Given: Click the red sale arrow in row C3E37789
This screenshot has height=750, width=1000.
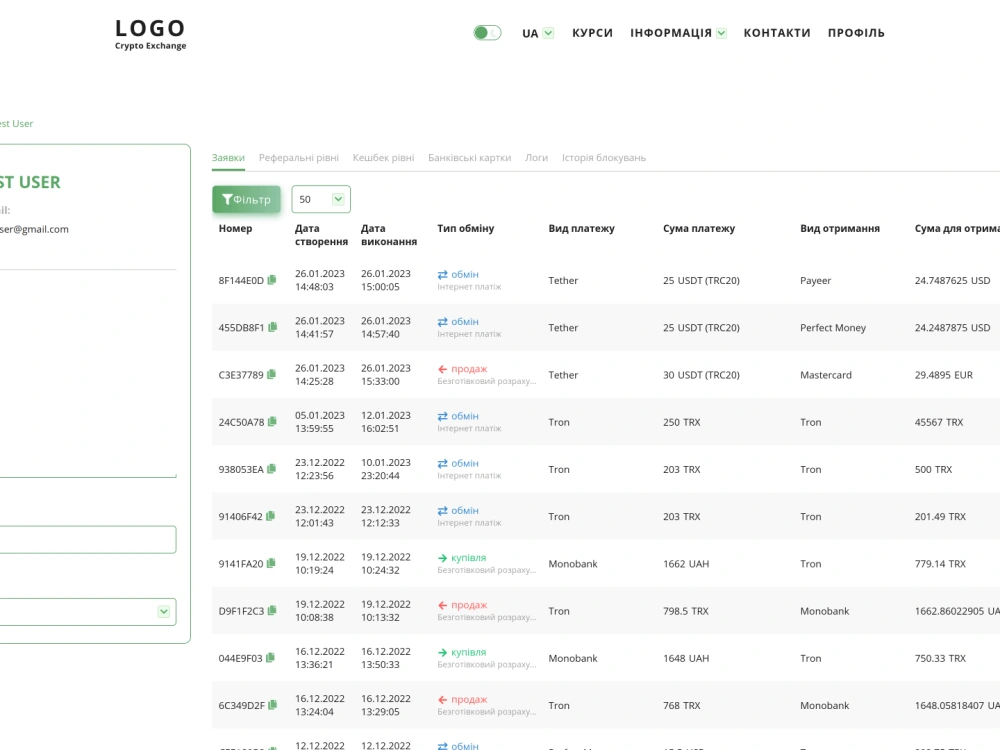Looking at the screenshot, I should point(443,369).
